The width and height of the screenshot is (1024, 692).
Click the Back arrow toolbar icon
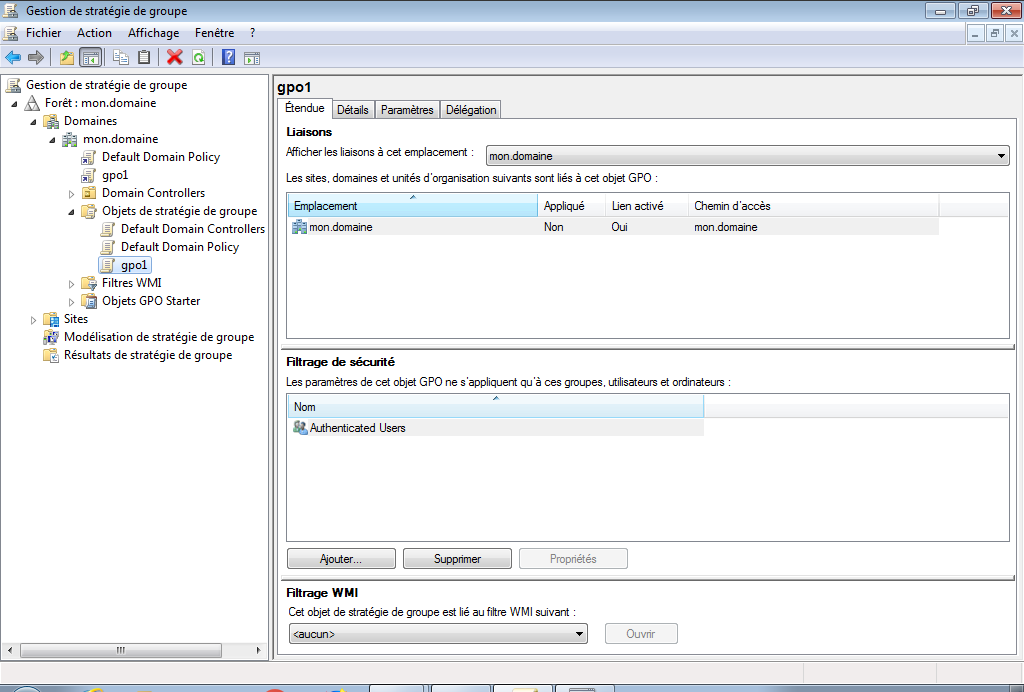pyautogui.click(x=13, y=57)
